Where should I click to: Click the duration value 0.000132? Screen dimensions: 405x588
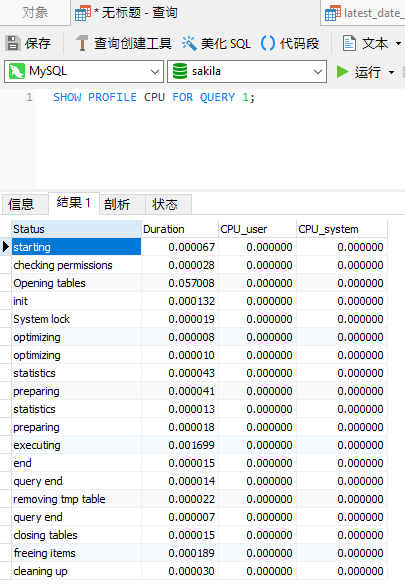[x=191, y=301]
